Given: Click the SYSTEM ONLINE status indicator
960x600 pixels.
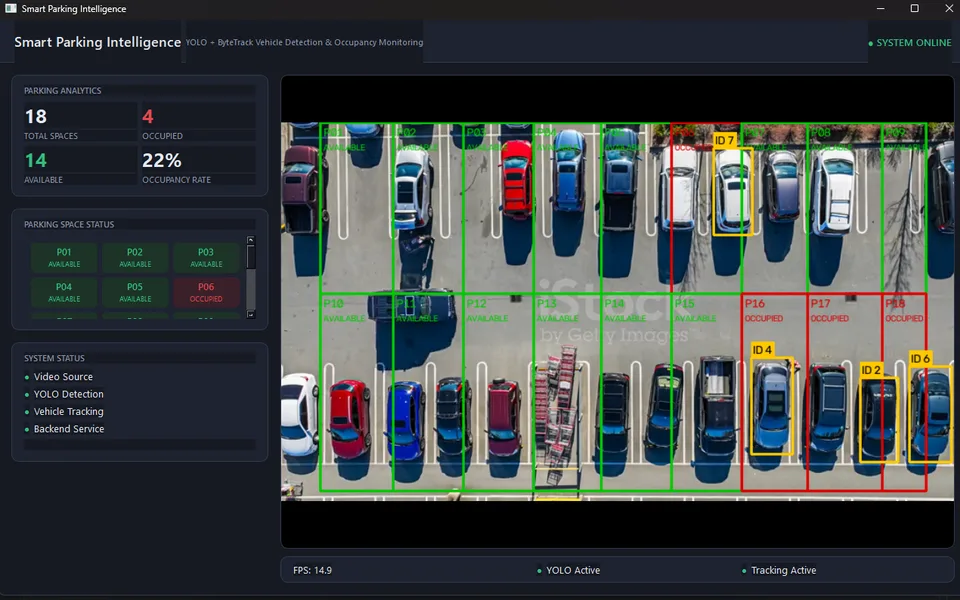Looking at the screenshot, I should tap(910, 43).
